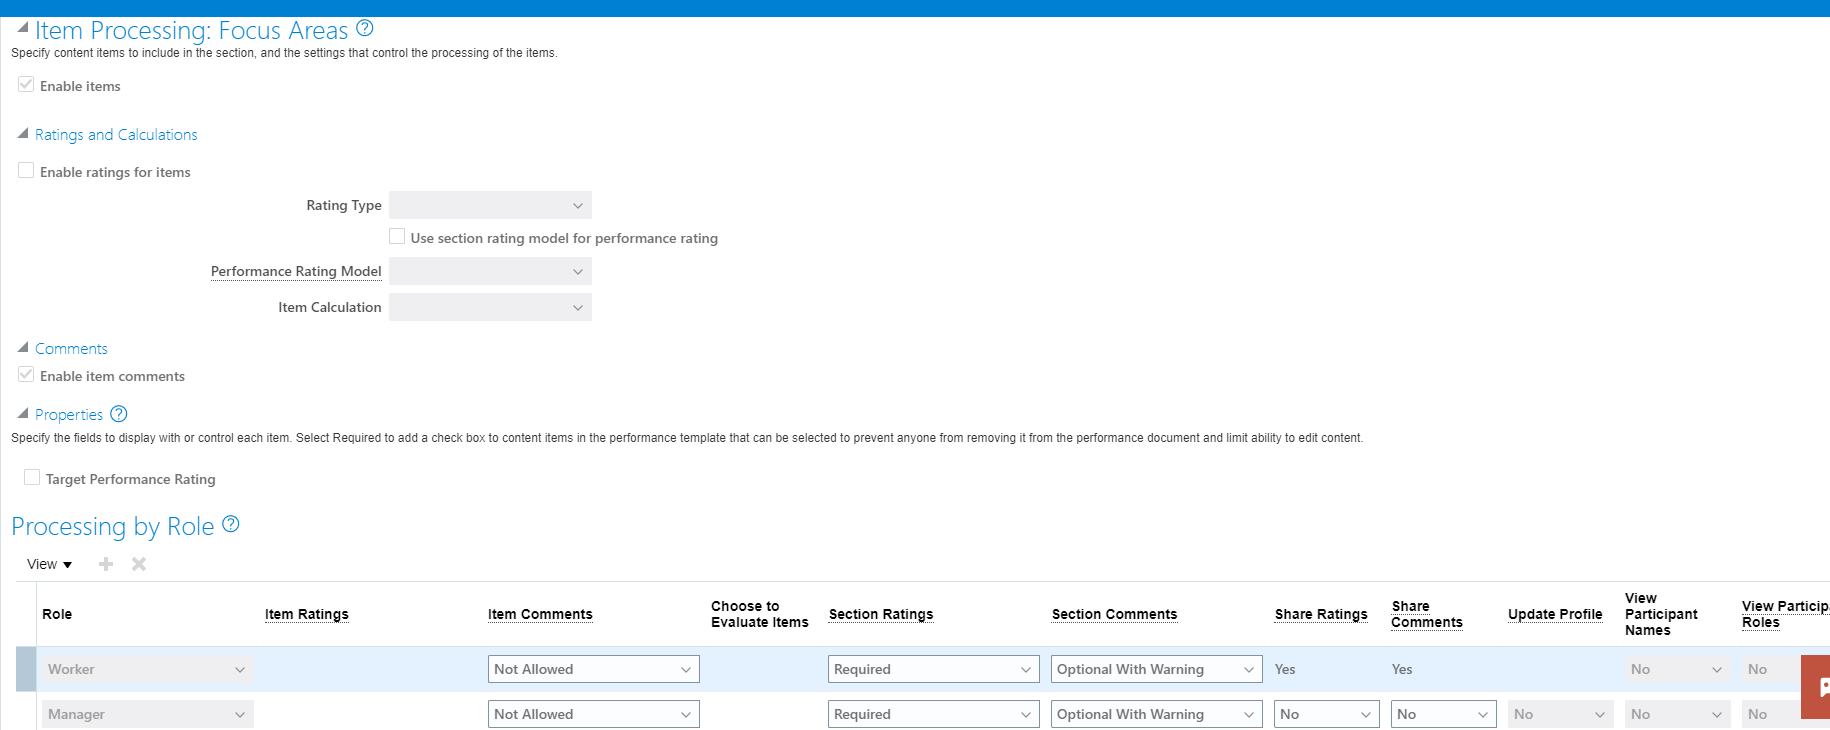Toggle Enable items checkbox
The width and height of the screenshot is (1830, 730).
26,85
